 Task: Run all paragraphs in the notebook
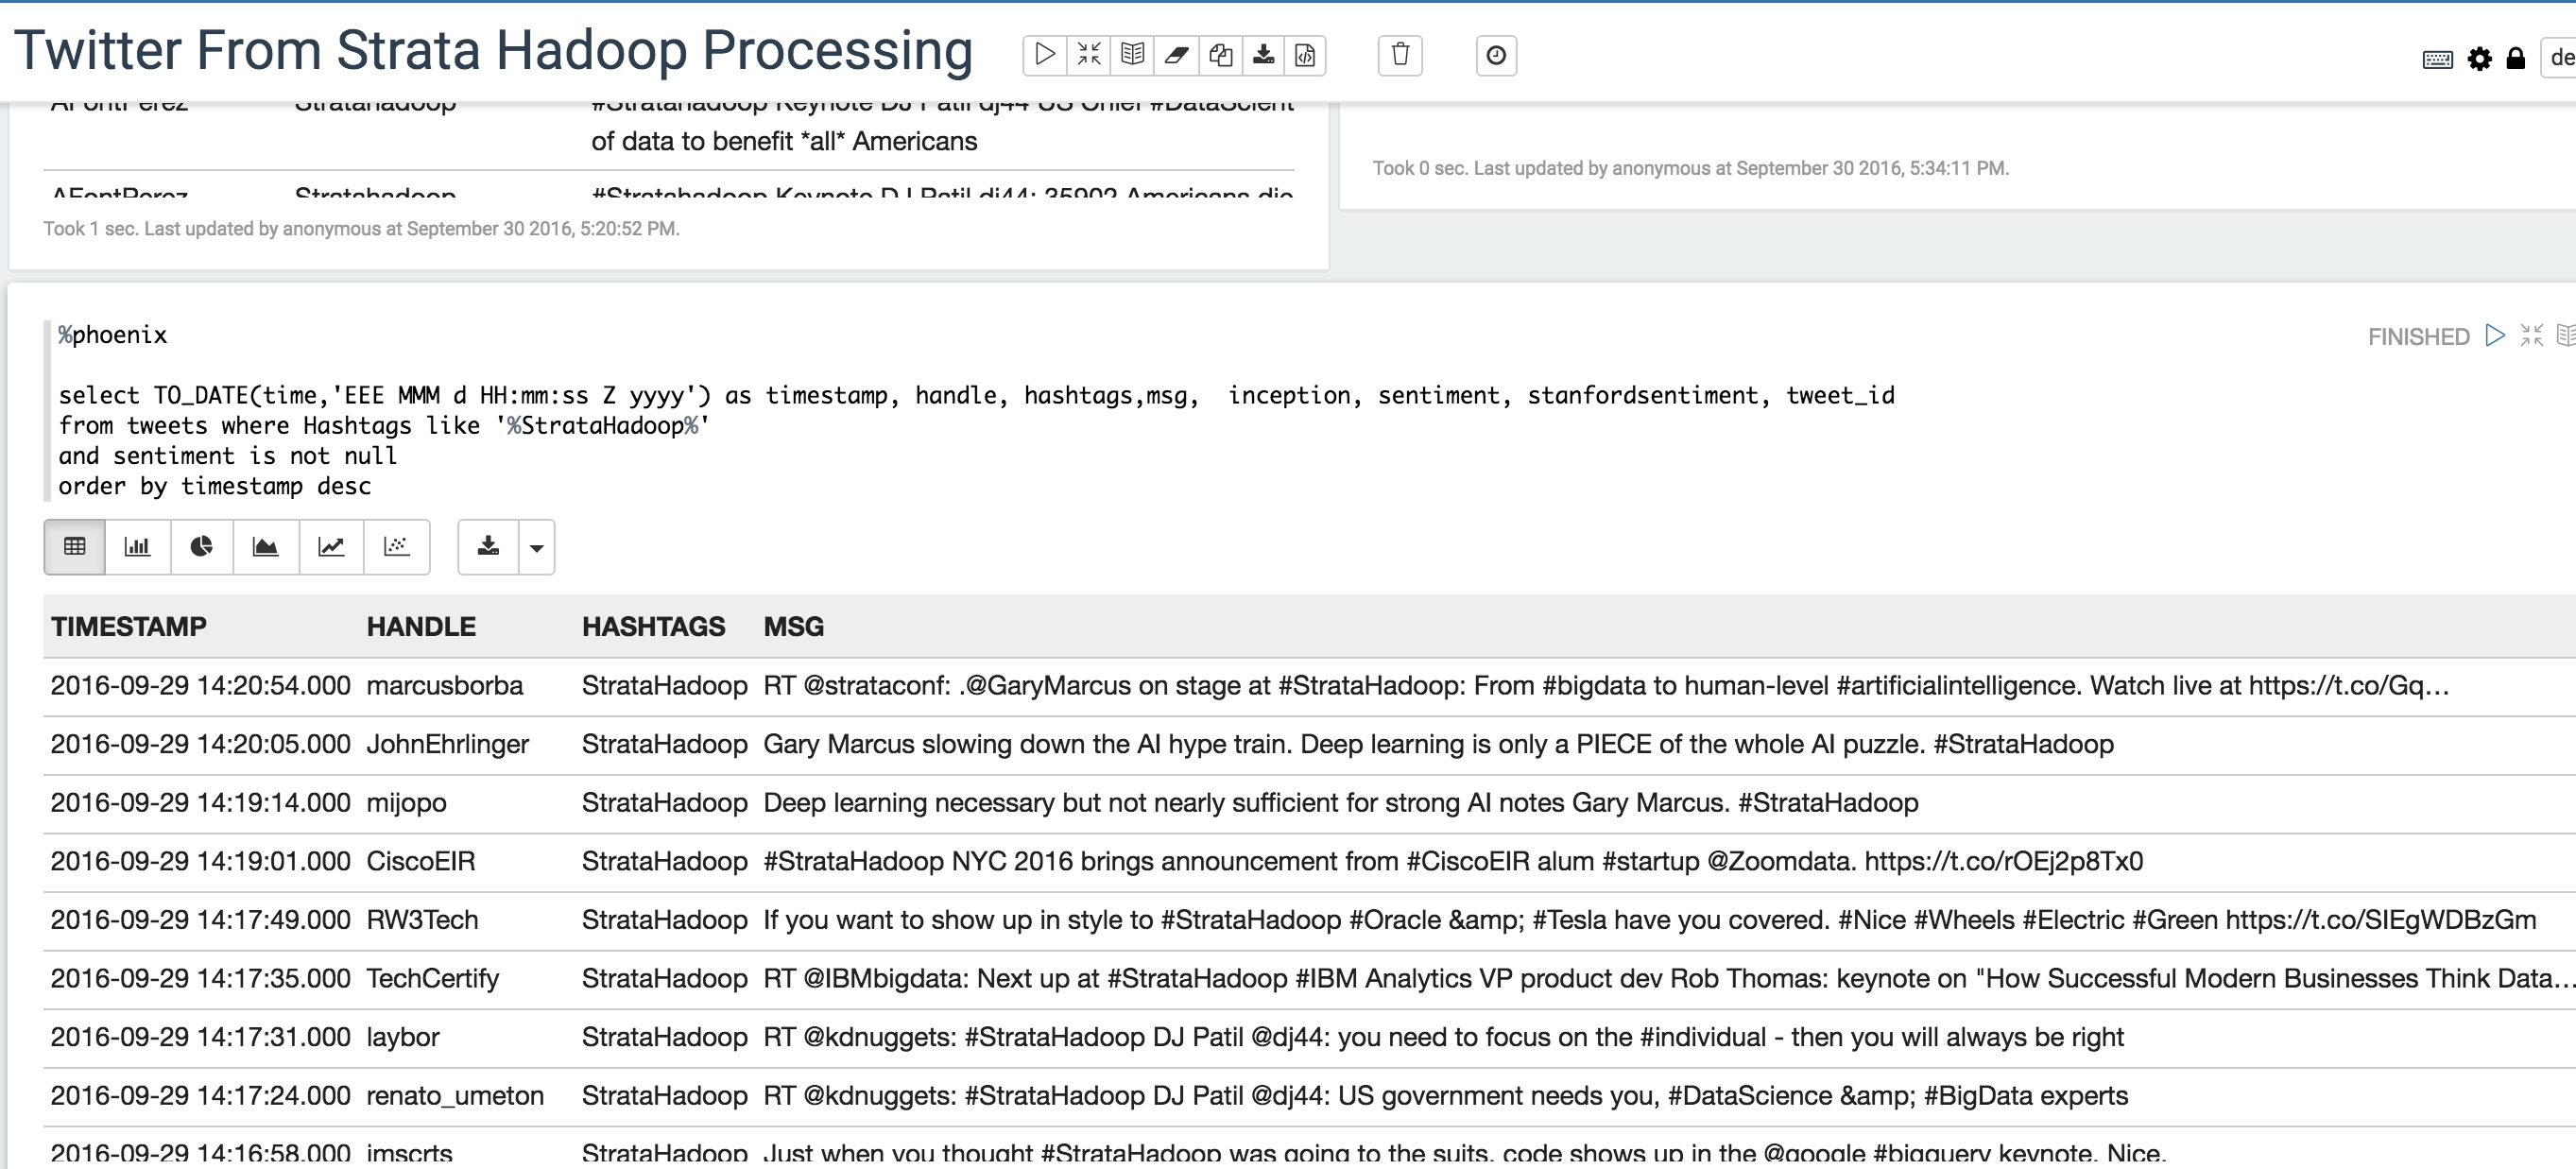[x=1045, y=55]
